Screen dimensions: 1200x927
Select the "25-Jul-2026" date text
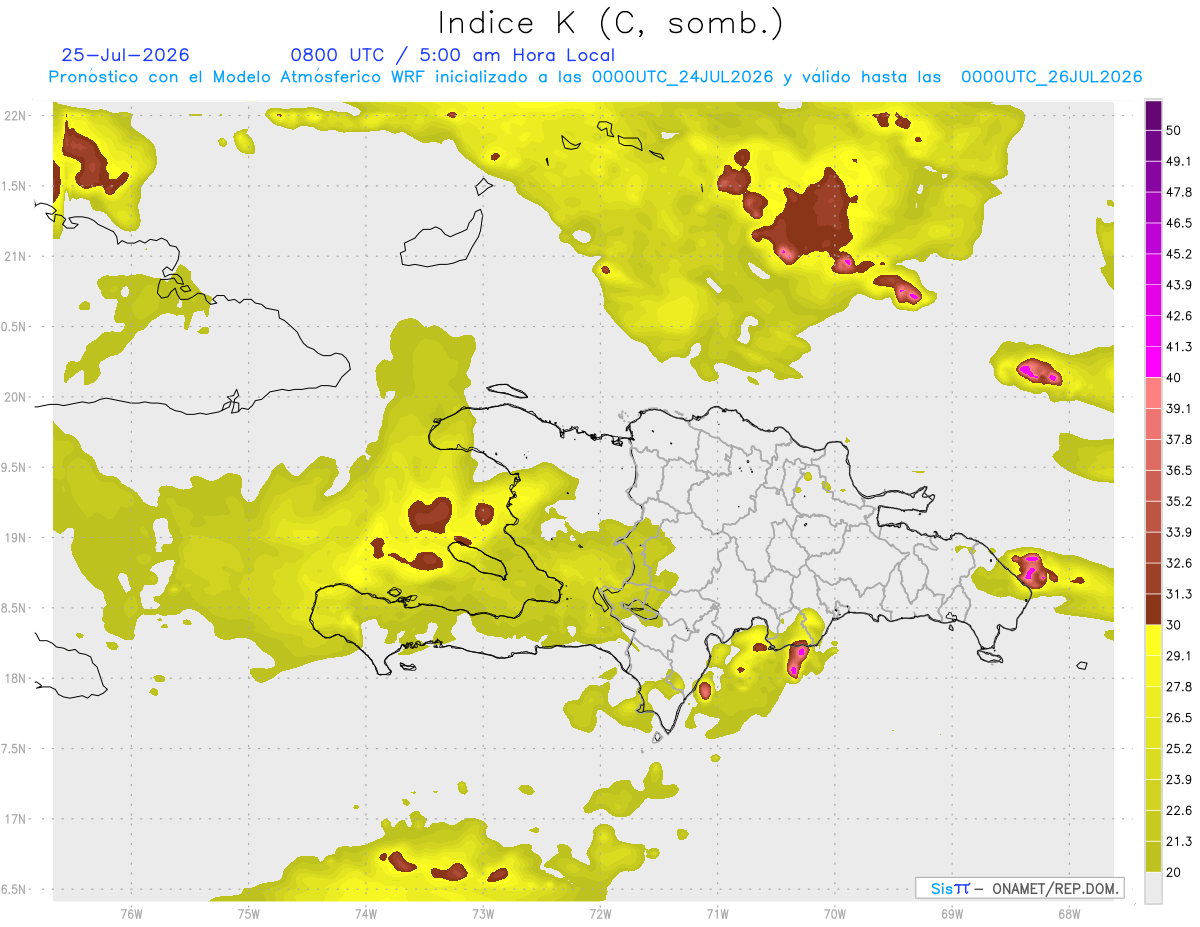126,55
